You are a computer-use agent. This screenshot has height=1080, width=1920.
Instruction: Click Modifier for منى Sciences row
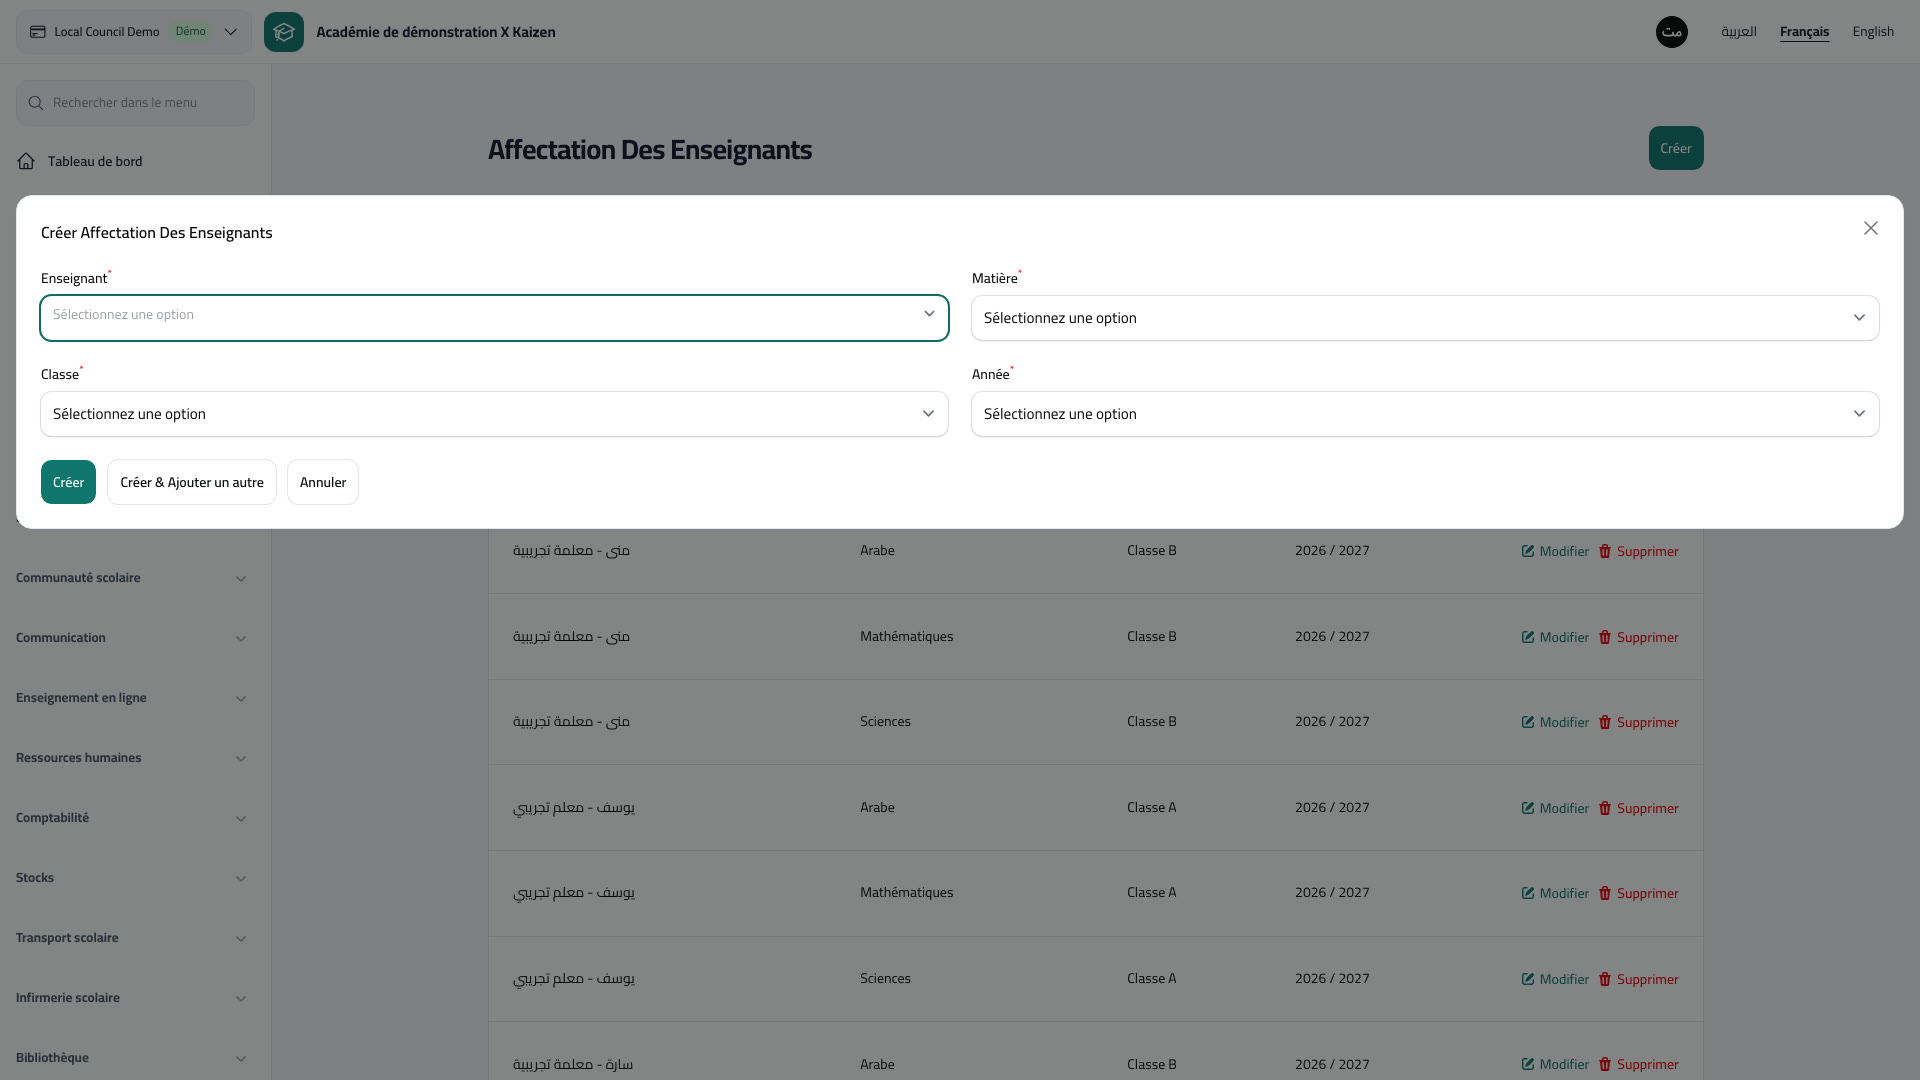click(1555, 722)
